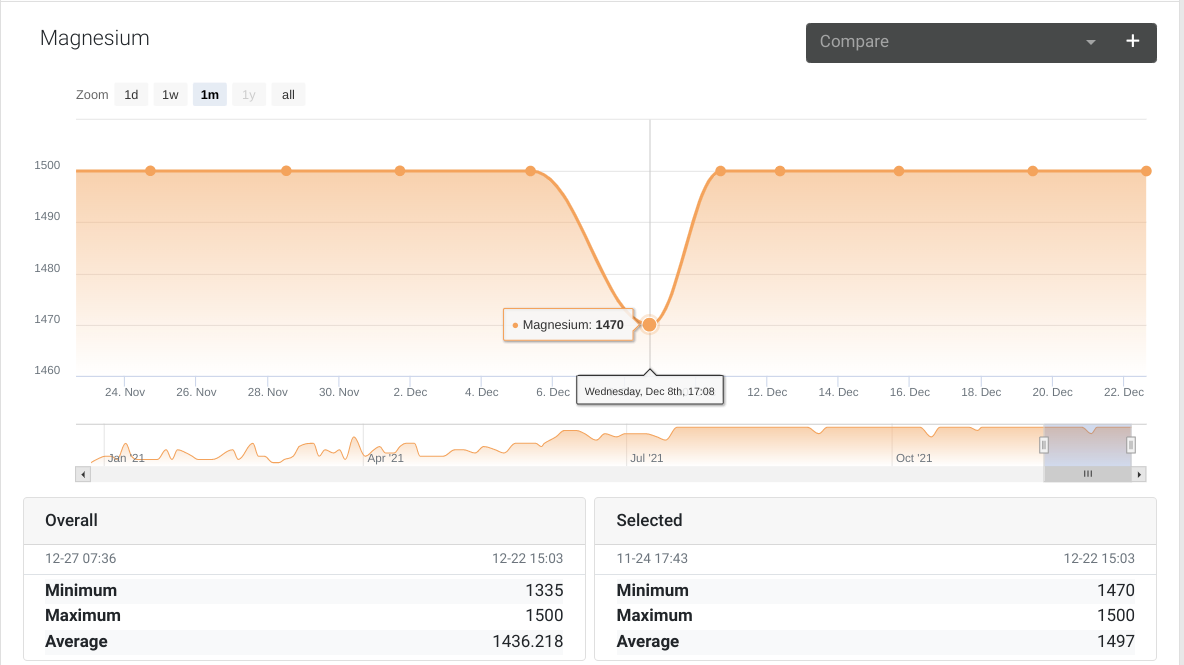Click the Magnesium chart title
The image size is (1184, 665).
(94, 38)
